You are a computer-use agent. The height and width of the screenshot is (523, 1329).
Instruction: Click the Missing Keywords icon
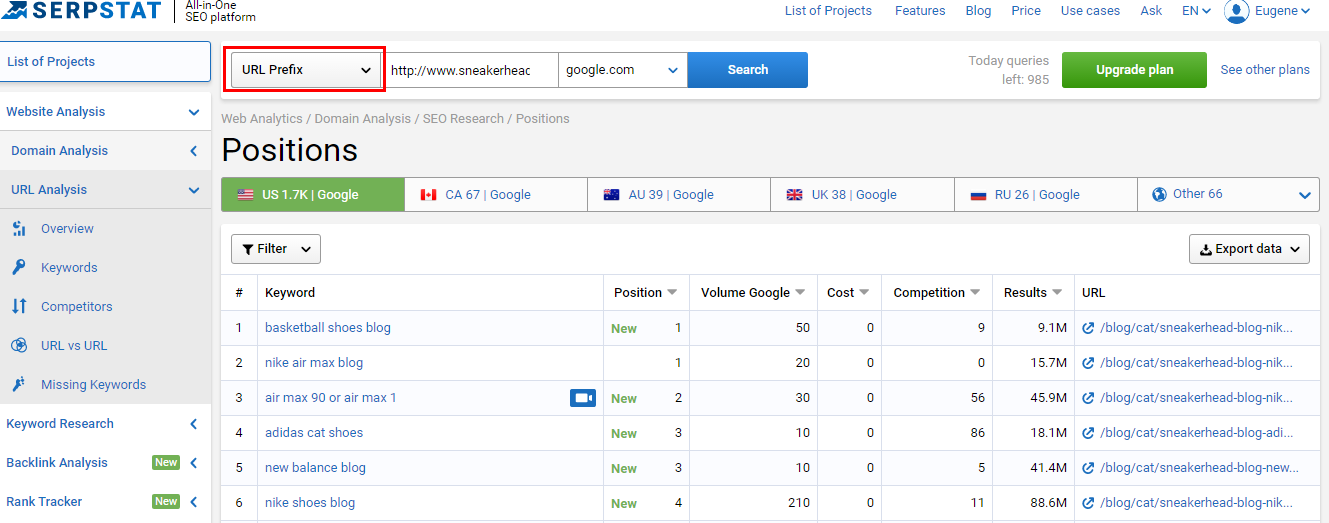click(19, 385)
